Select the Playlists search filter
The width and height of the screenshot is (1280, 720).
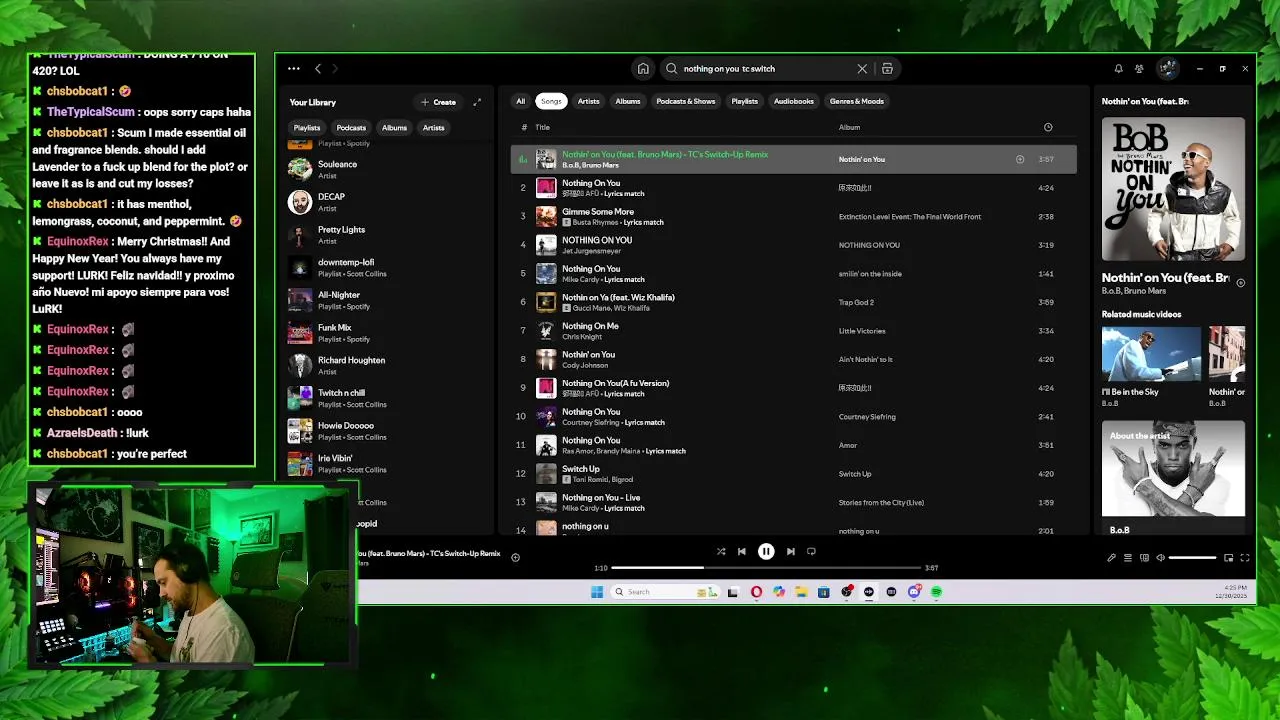[x=745, y=101]
